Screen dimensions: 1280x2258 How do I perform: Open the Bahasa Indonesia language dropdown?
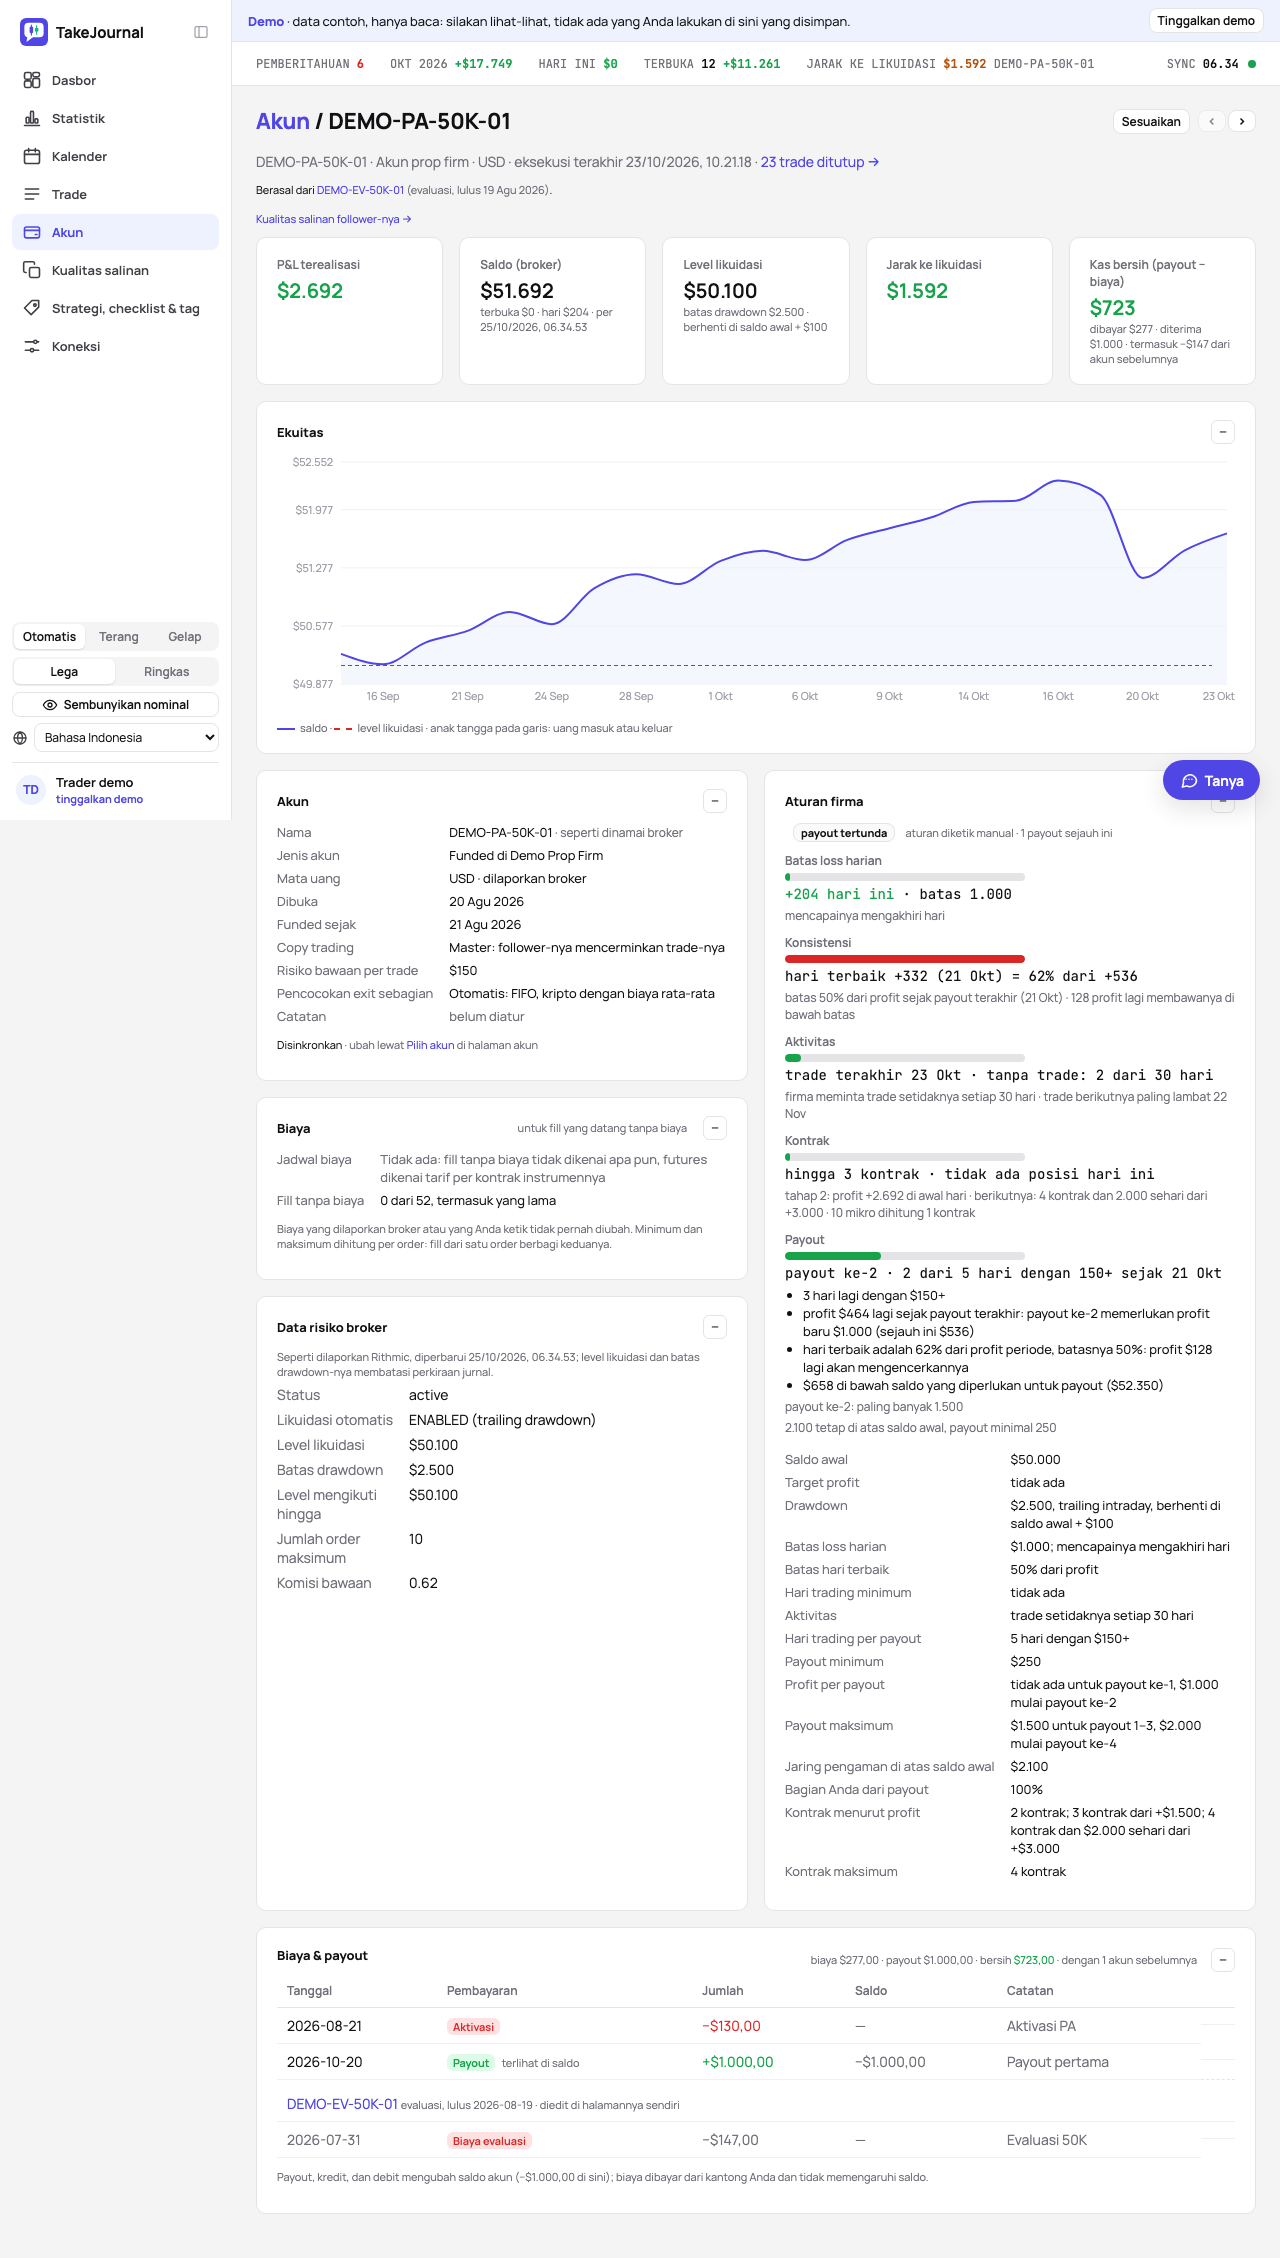[x=126, y=738]
